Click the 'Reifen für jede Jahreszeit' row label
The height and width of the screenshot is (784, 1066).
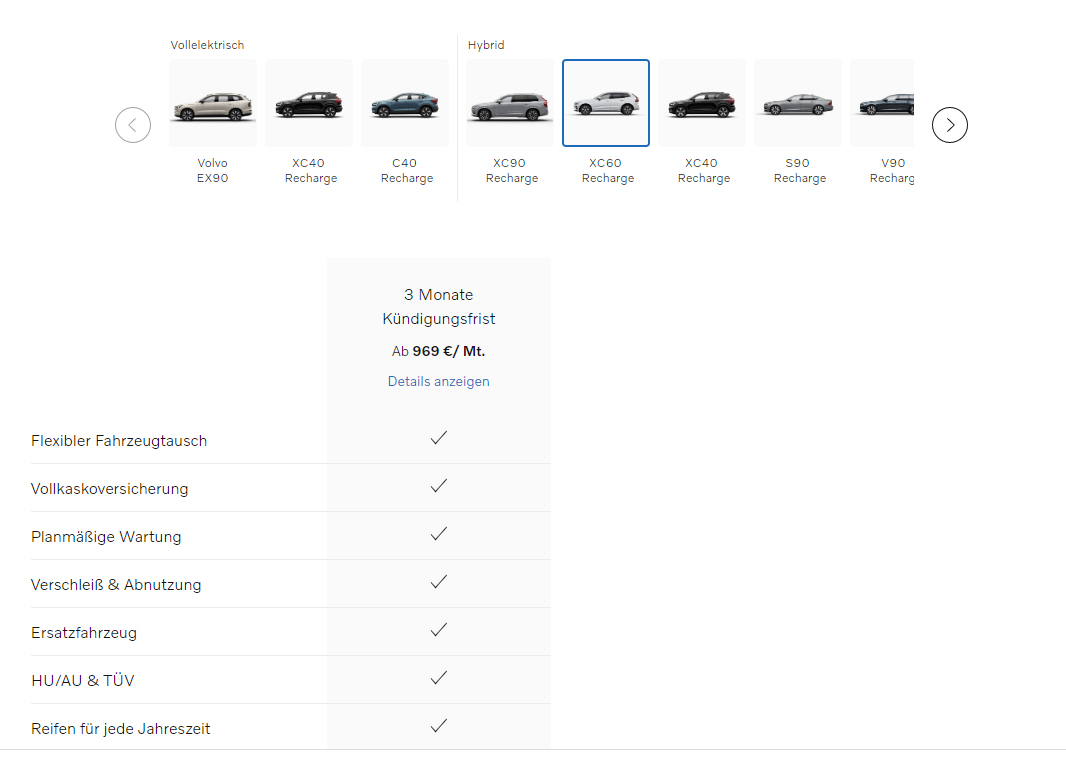pos(121,729)
